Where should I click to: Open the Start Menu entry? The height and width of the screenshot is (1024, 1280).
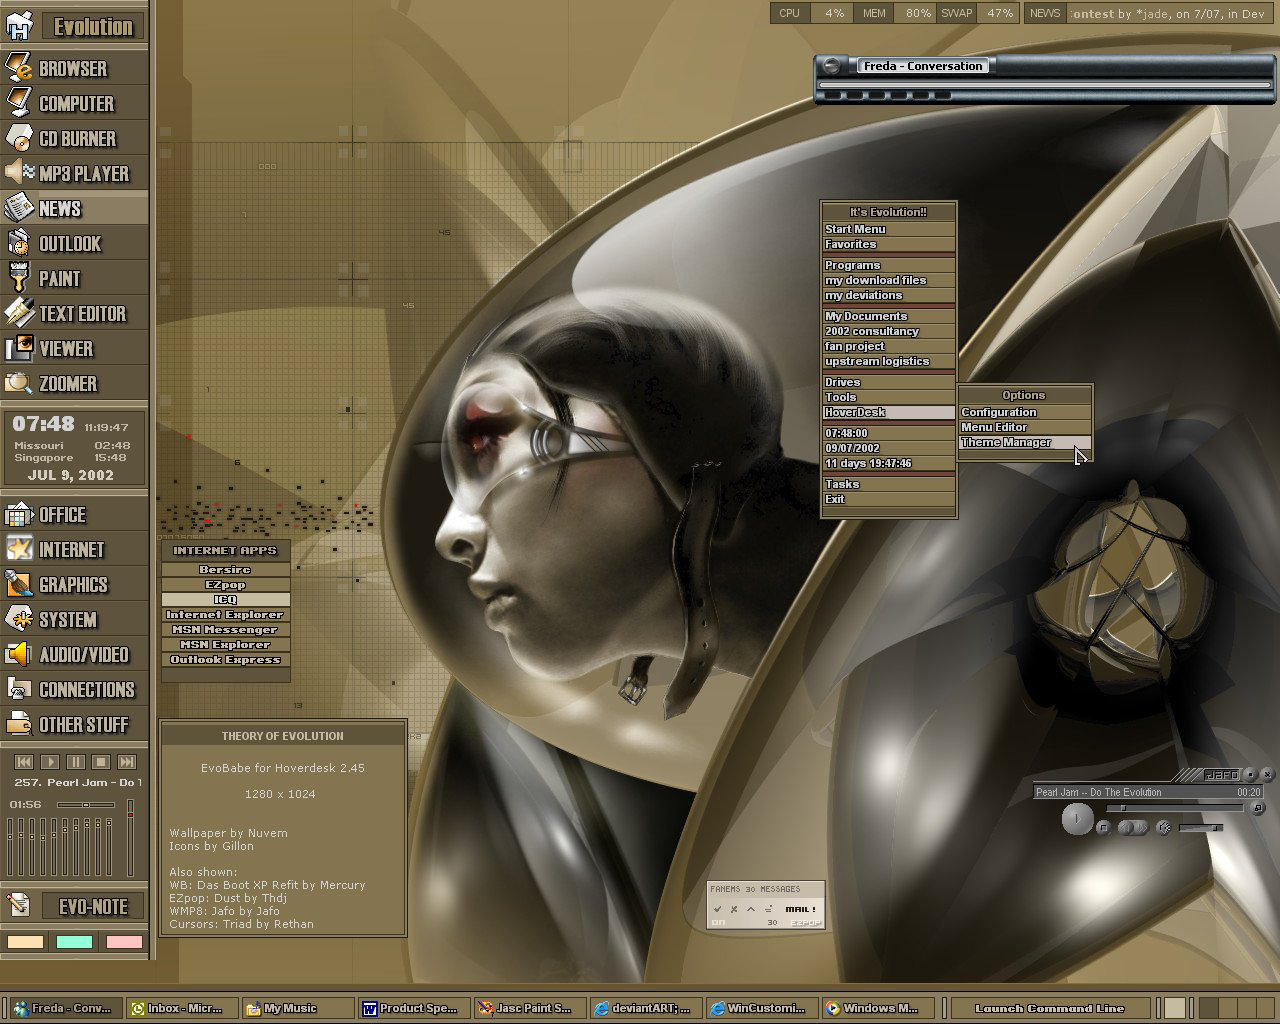click(889, 229)
